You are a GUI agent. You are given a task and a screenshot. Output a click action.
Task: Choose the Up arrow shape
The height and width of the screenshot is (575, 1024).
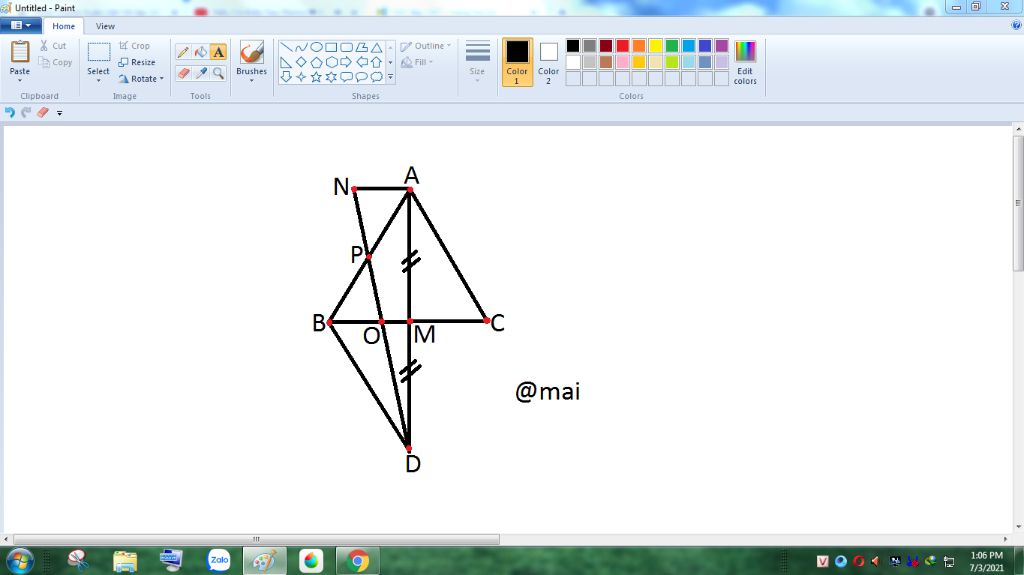(x=376, y=62)
